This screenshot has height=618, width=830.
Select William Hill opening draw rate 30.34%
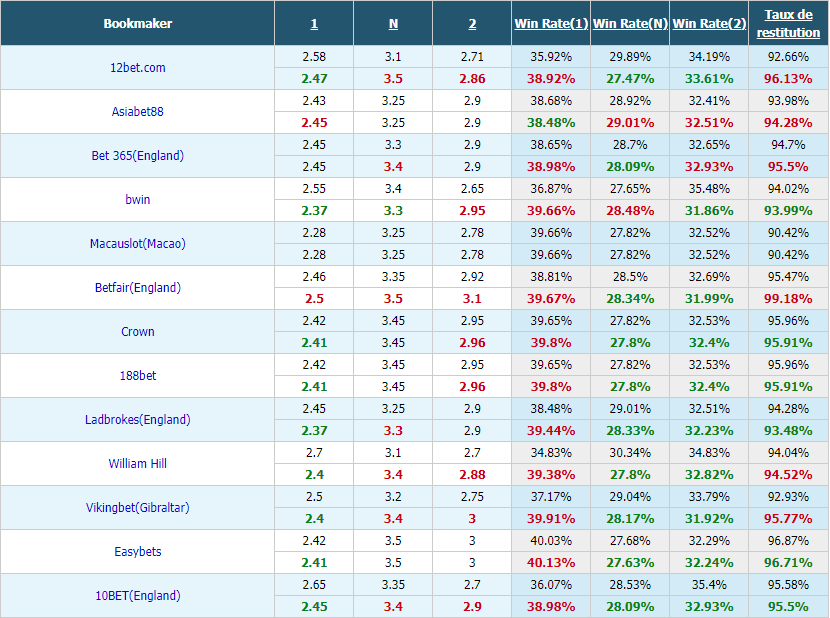point(630,453)
